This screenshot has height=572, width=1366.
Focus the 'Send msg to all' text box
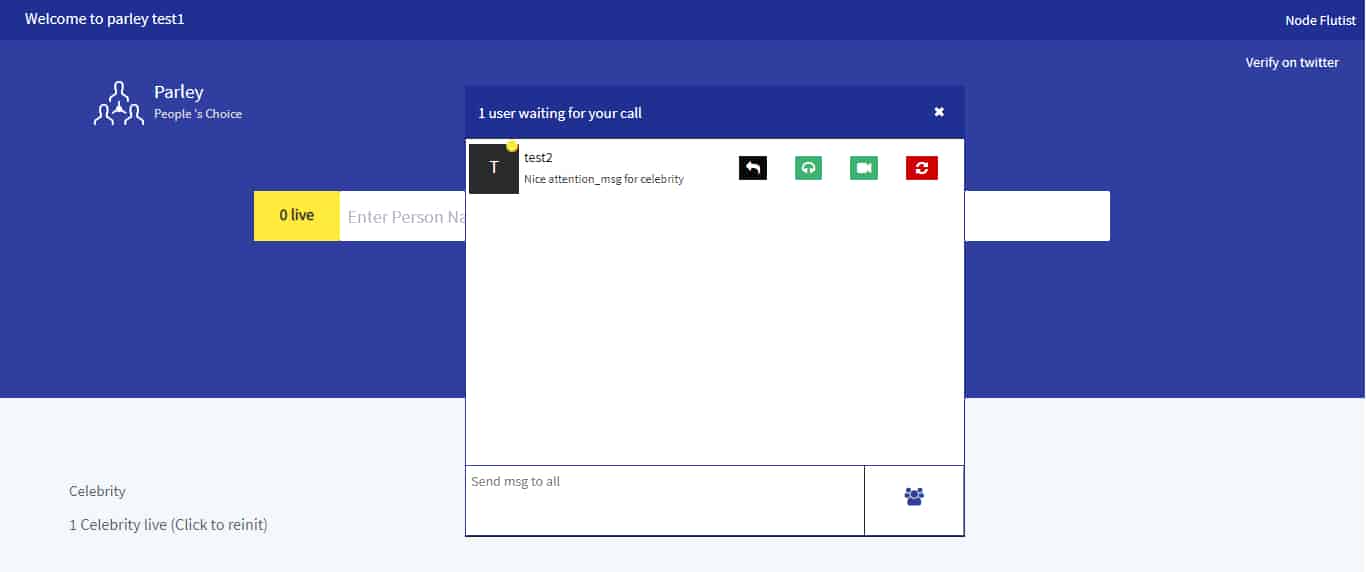(665, 500)
